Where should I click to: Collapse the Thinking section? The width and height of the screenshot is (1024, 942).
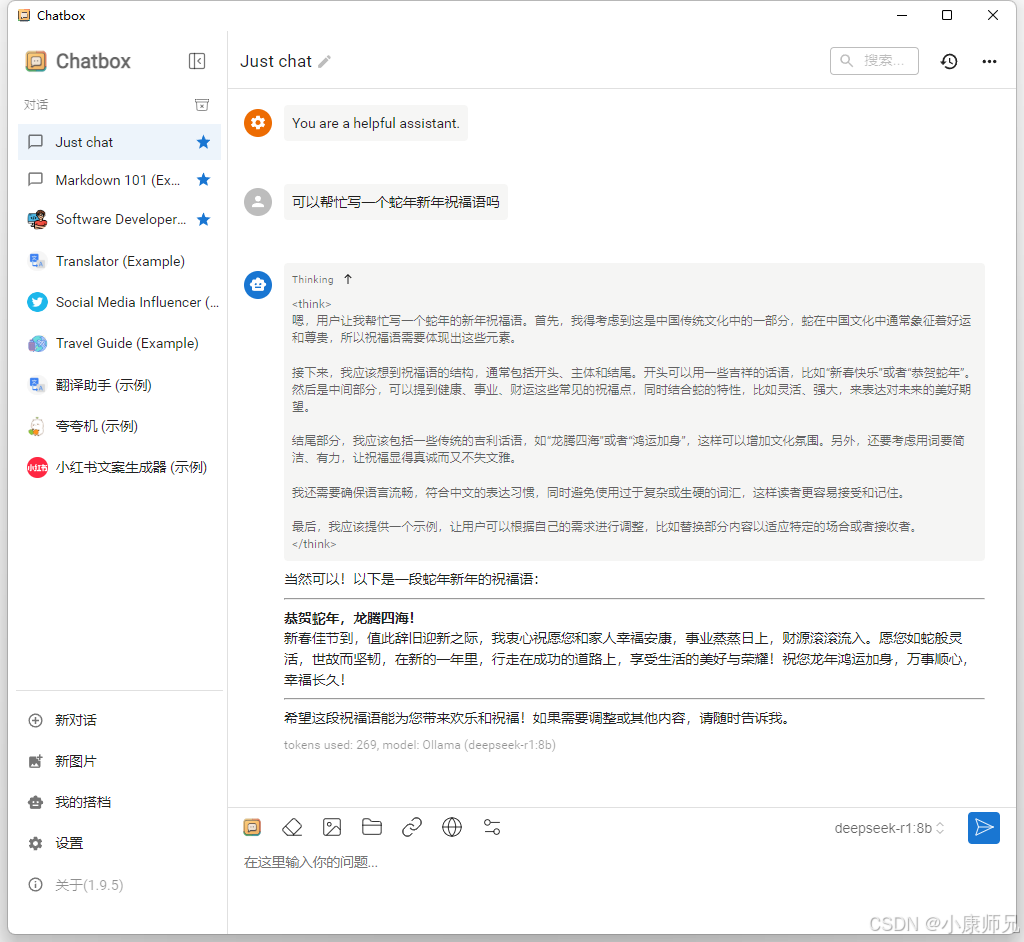tap(347, 279)
